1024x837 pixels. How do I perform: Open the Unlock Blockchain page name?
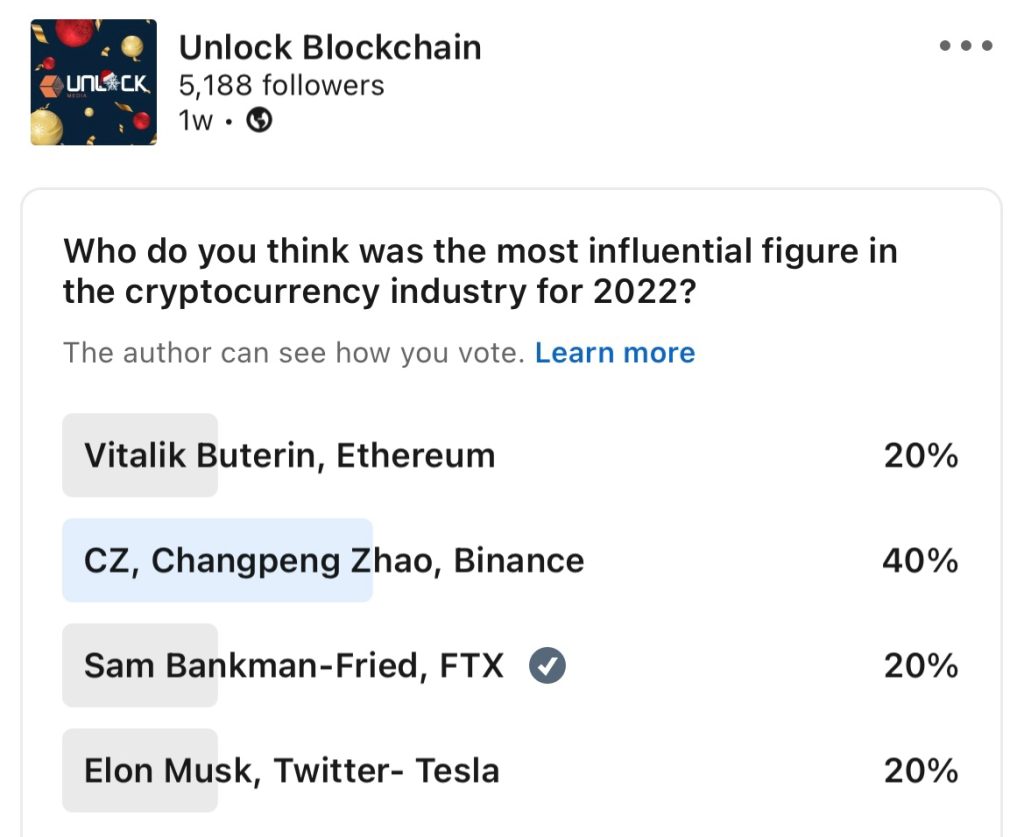click(x=330, y=47)
